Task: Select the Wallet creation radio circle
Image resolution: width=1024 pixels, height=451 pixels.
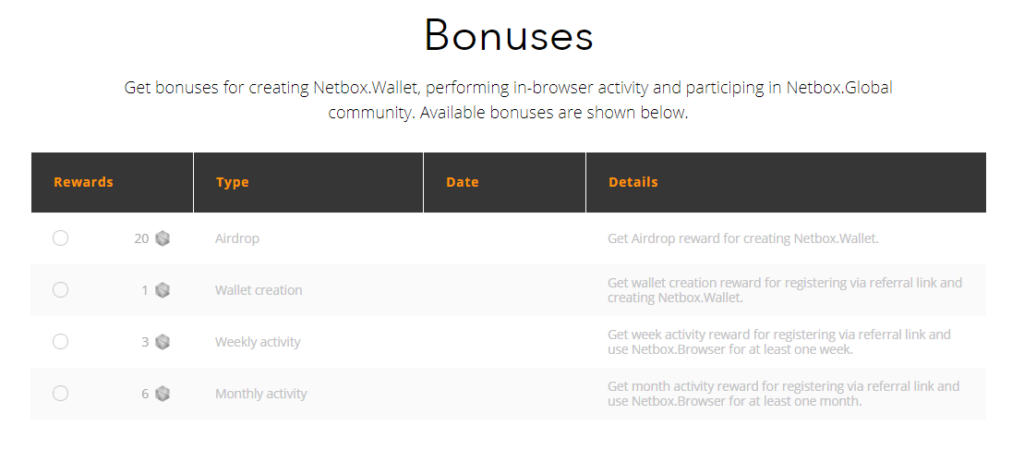Action: 60,290
